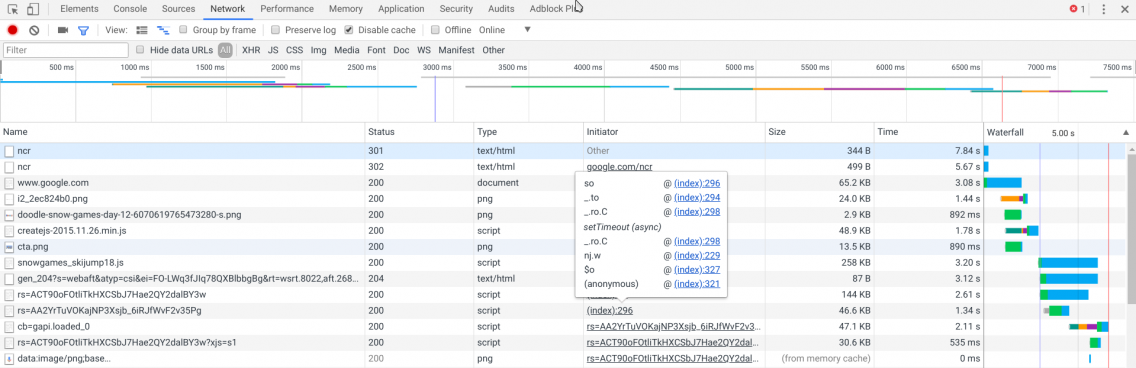This screenshot has height=368, width=1136.
Task: Filter requests by Media type
Action: [x=346, y=50]
